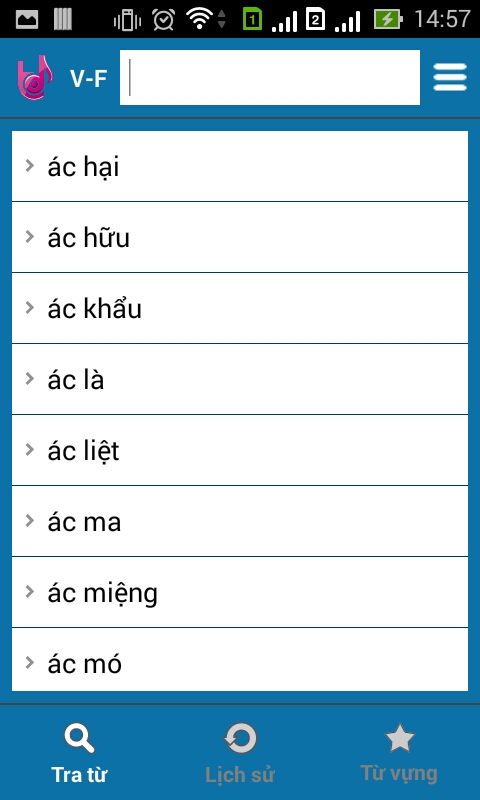Expand chevron next to ác hại

point(30,165)
